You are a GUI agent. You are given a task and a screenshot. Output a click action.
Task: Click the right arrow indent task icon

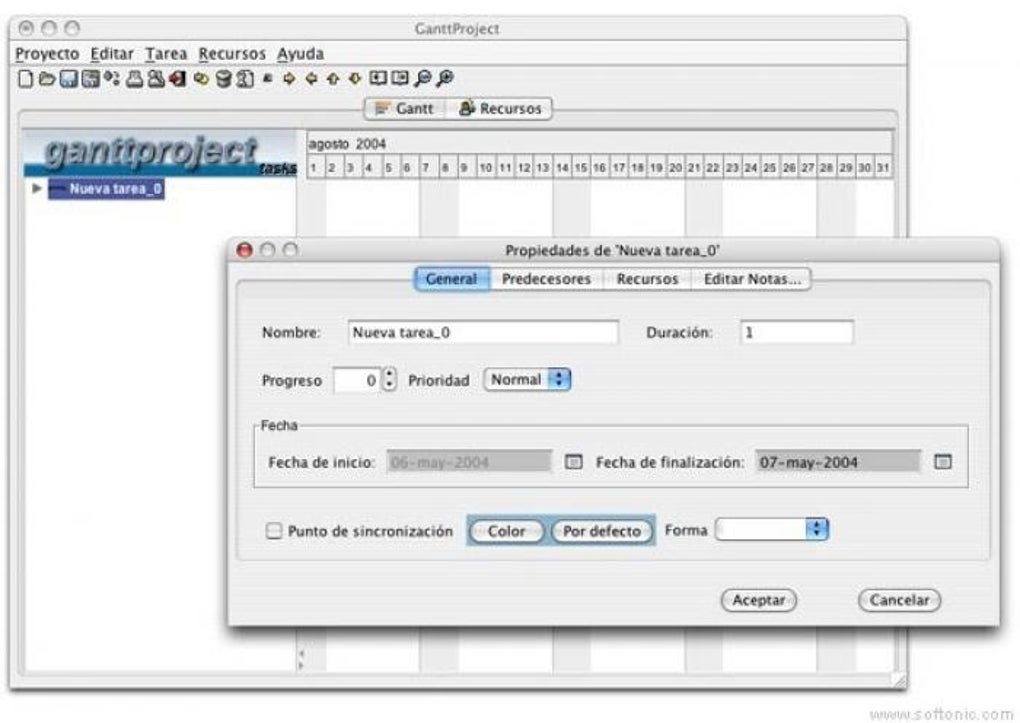[x=289, y=79]
